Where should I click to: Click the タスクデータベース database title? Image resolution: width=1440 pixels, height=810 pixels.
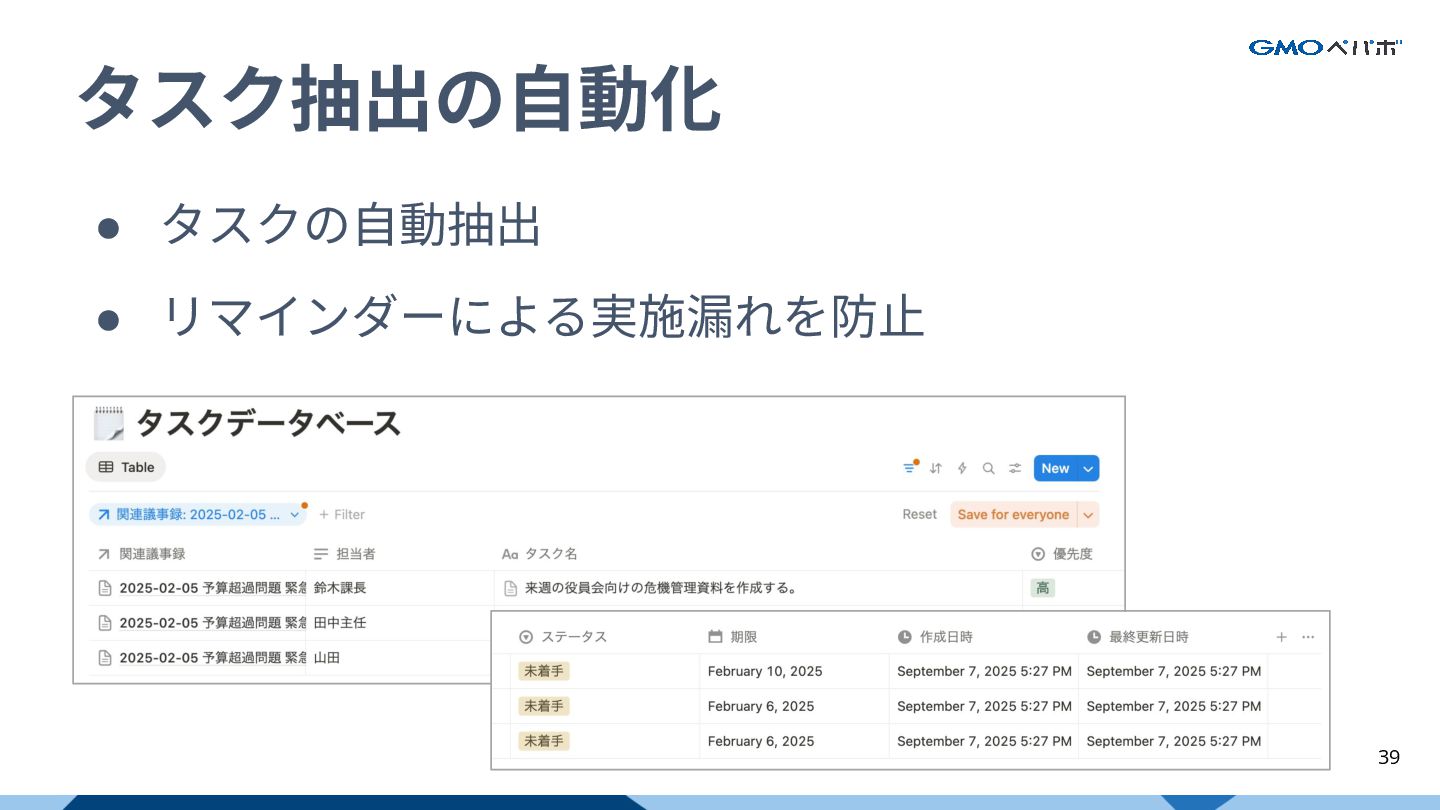point(268,423)
